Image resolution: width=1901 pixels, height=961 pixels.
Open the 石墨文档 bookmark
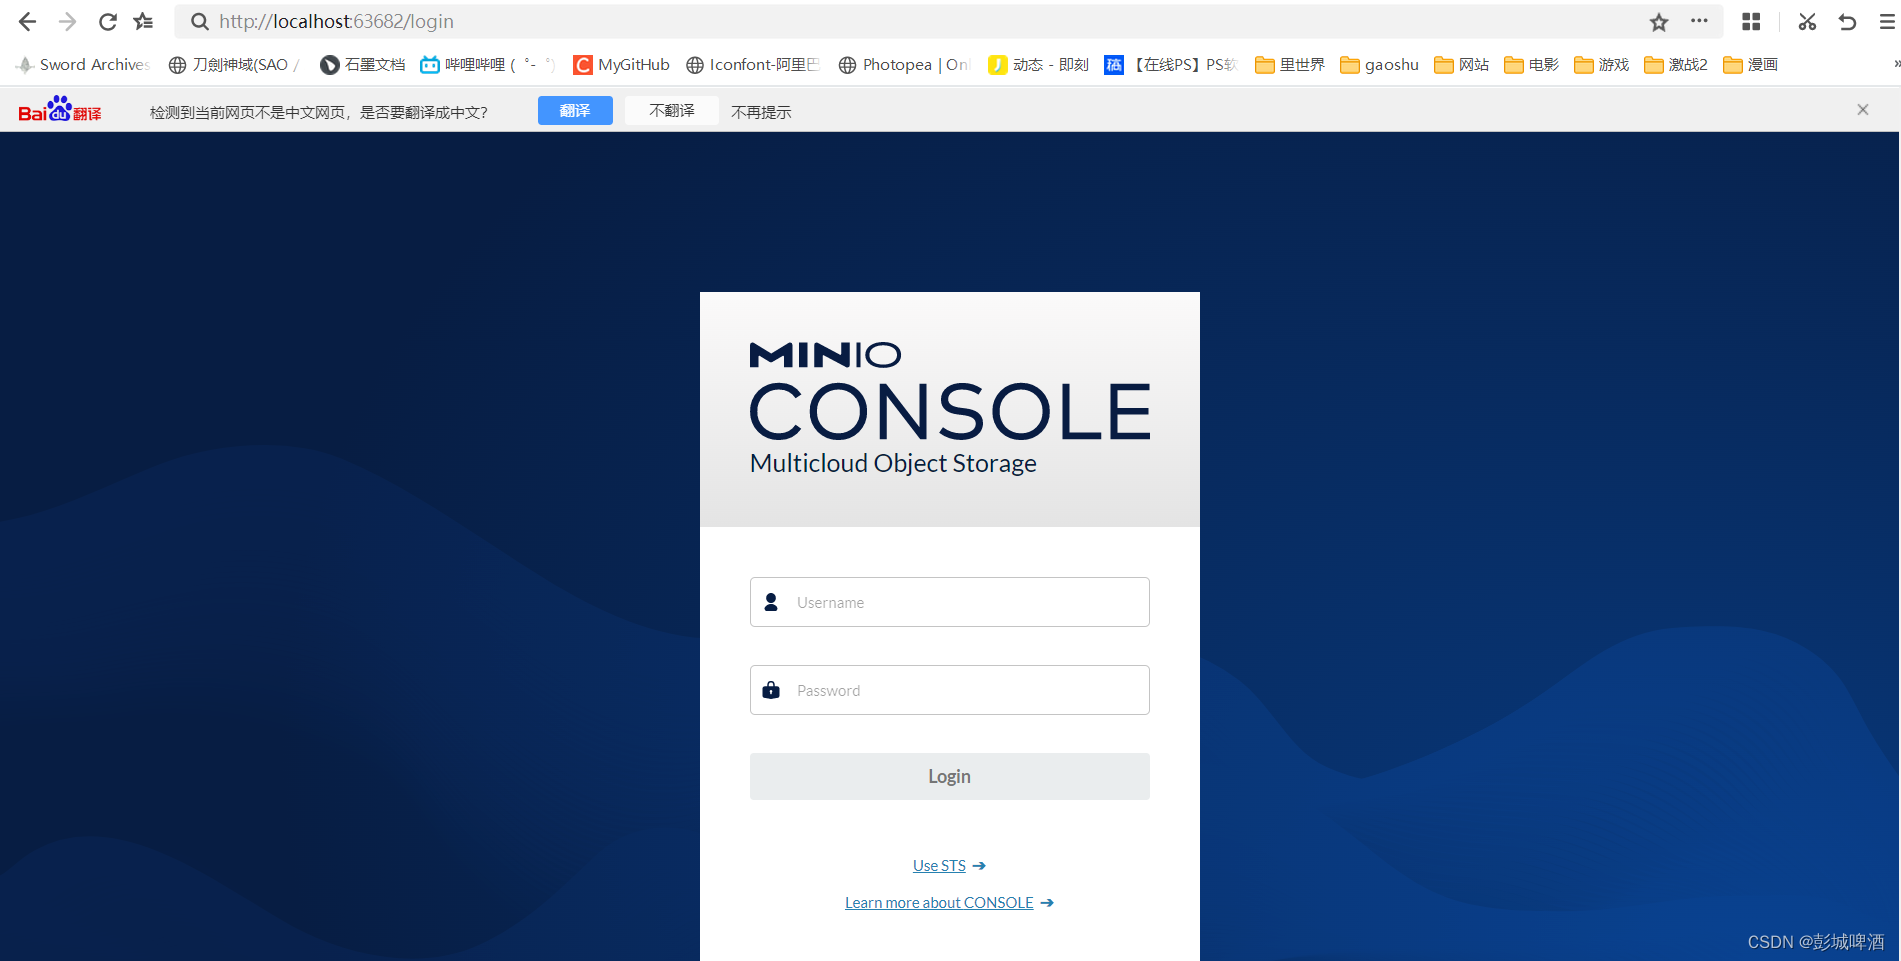pos(362,64)
